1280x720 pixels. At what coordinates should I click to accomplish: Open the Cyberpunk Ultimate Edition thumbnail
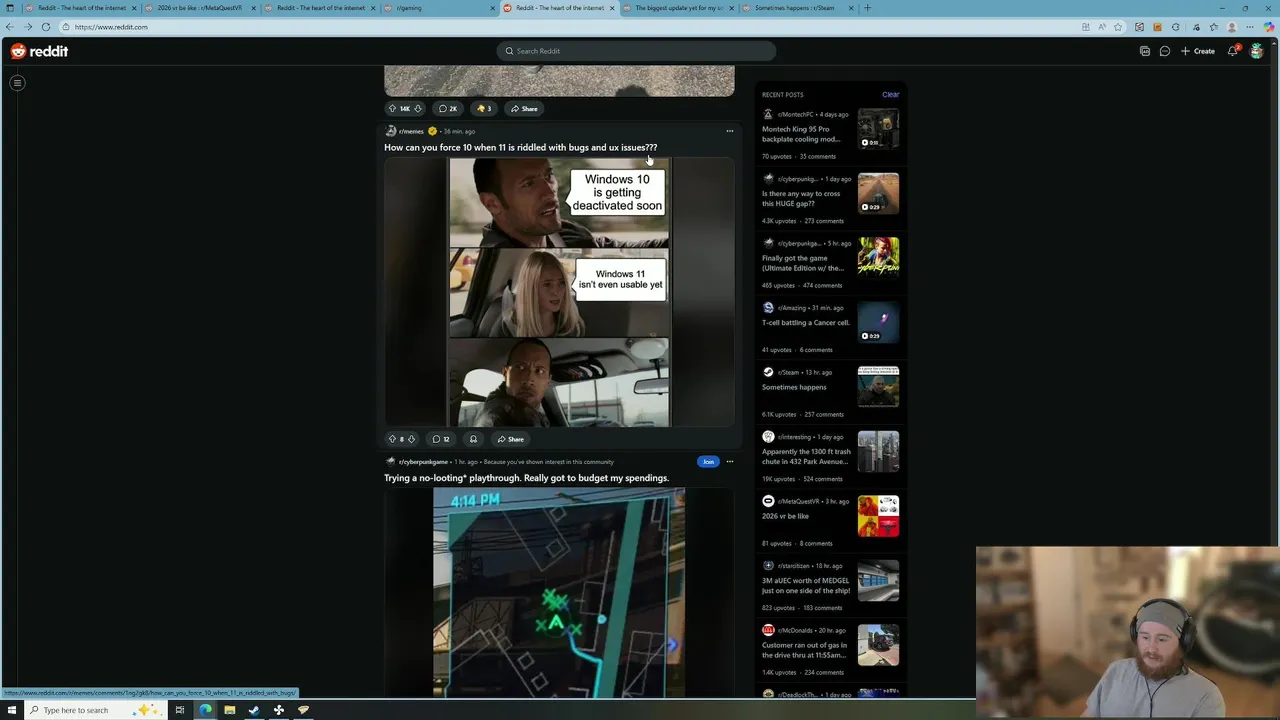tap(878, 258)
